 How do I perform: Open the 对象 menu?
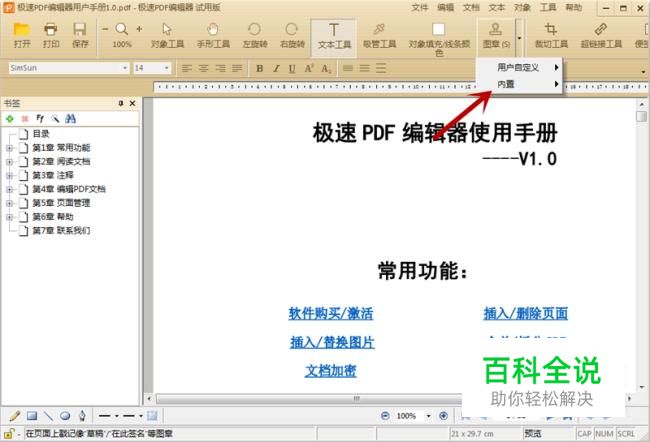(522, 7)
